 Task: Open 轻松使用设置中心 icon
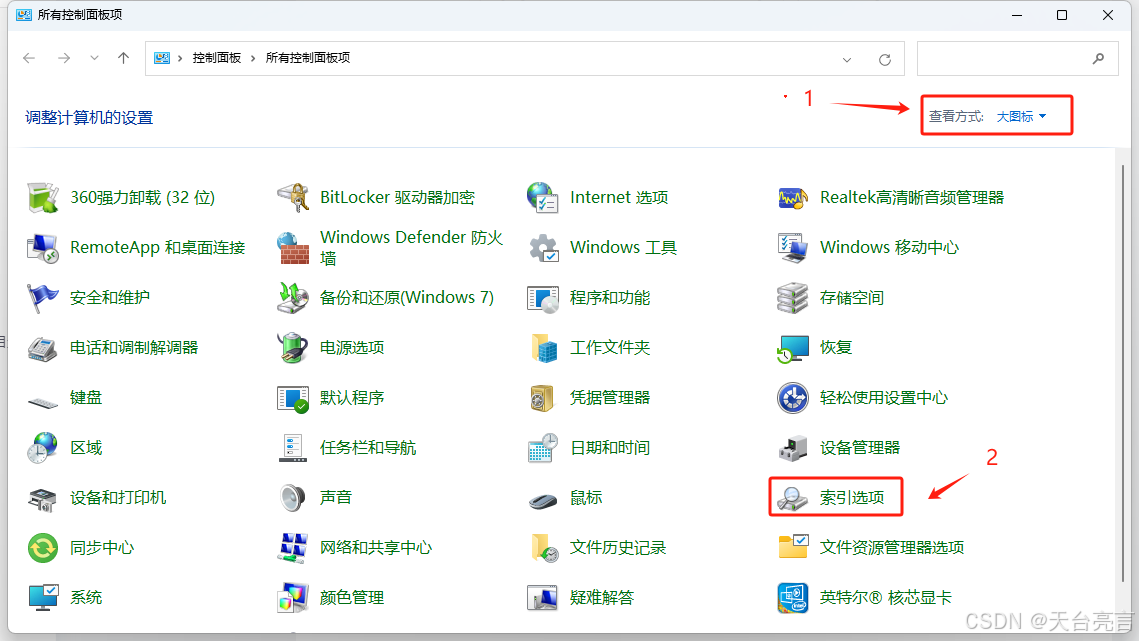pos(793,398)
